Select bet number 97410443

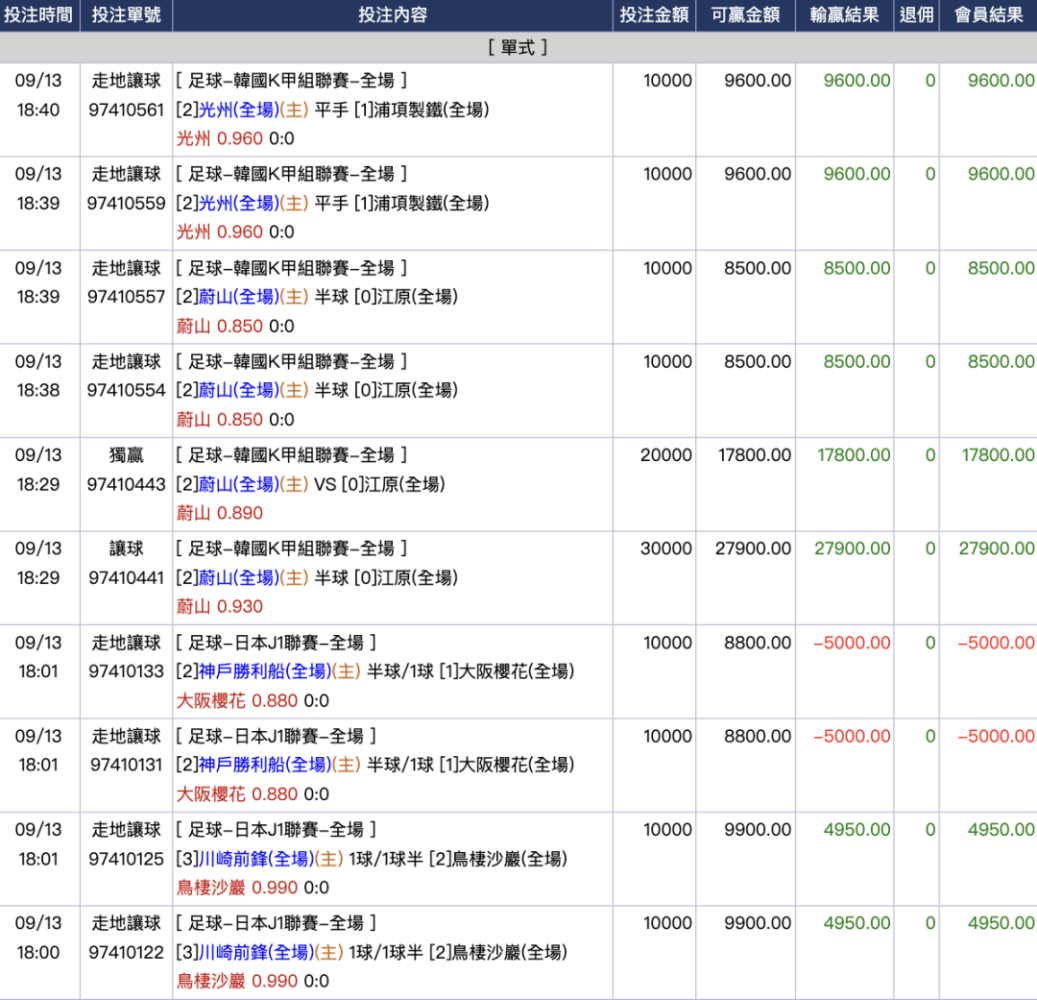pos(126,484)
